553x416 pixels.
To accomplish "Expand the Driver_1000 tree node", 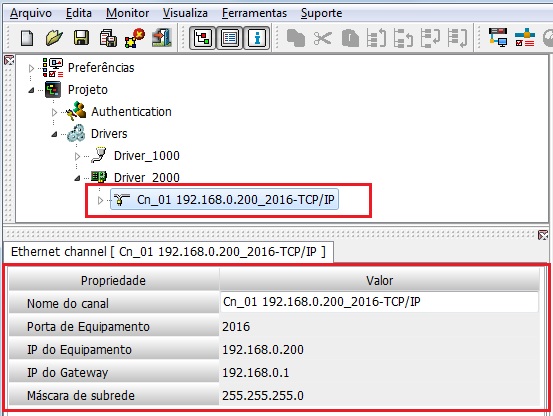I will coord(77,156).
